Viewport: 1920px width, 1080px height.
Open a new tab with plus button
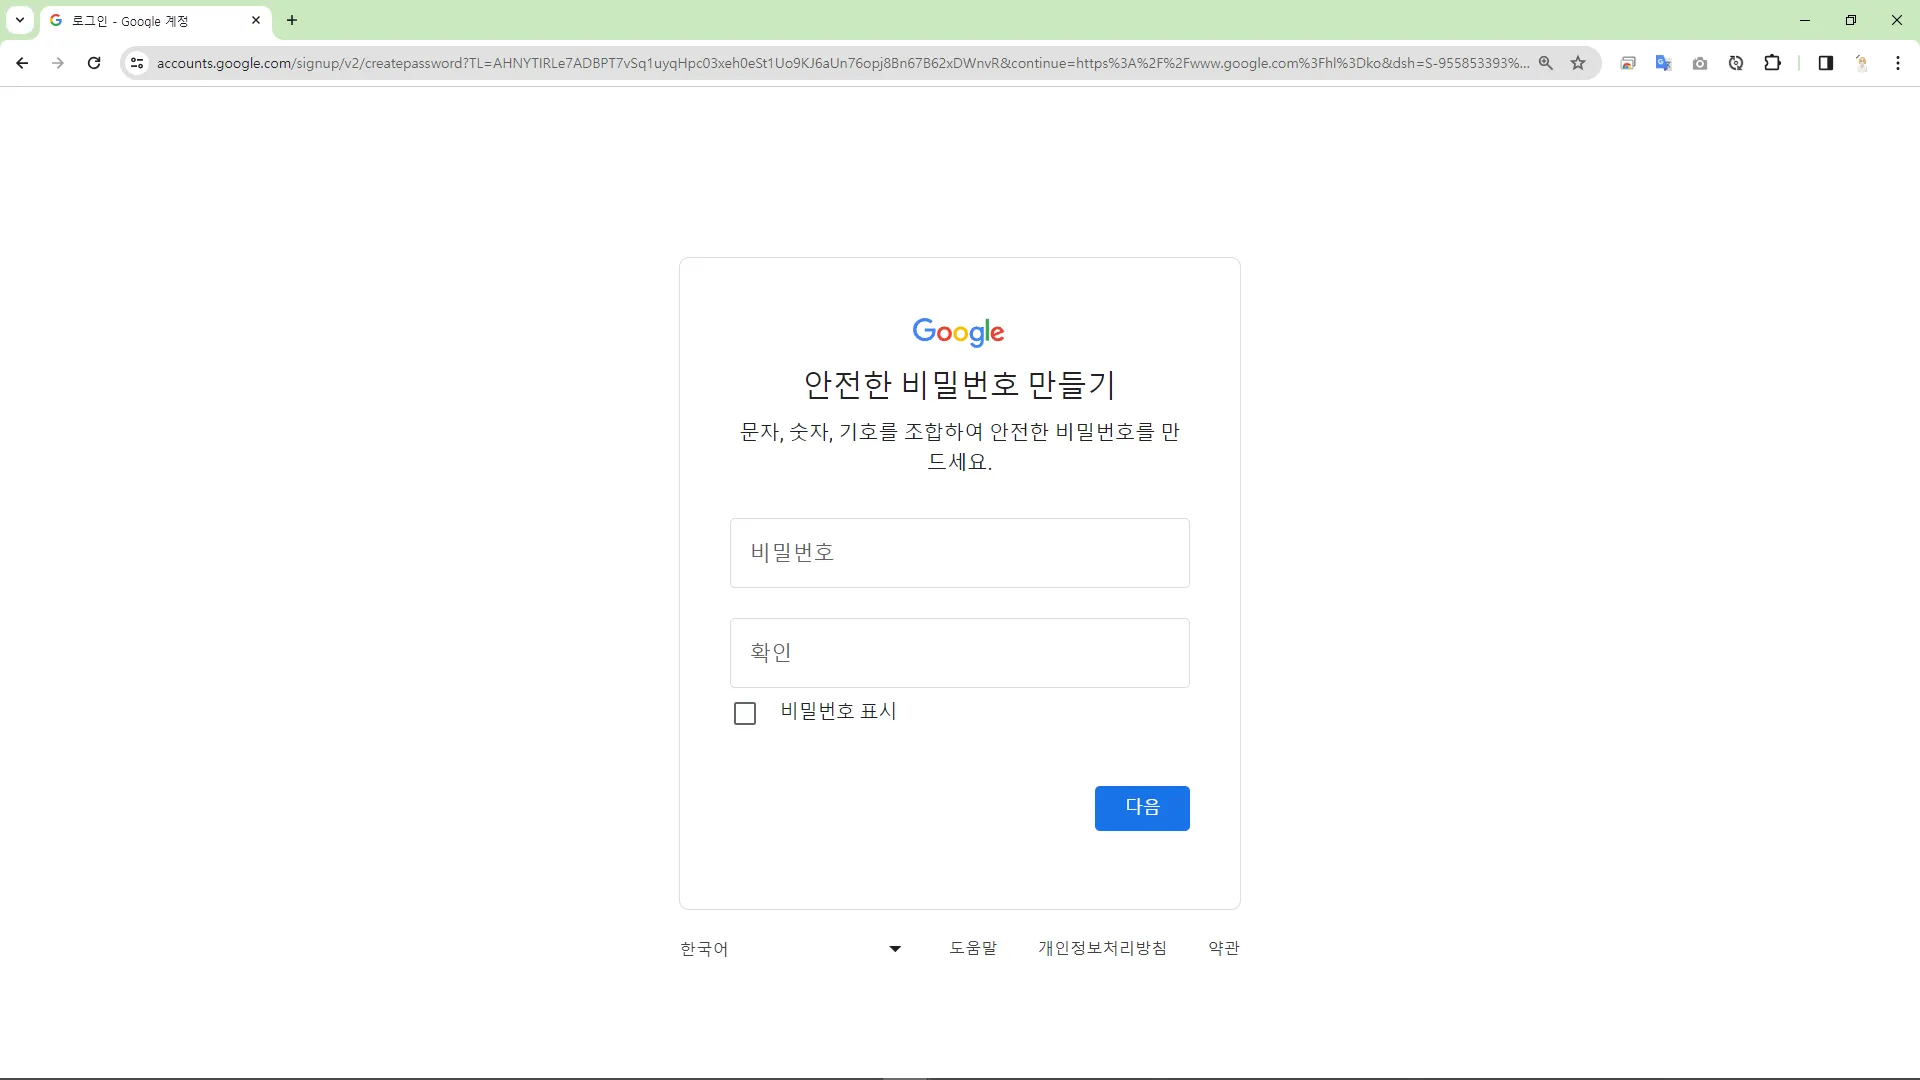point(292,20)
